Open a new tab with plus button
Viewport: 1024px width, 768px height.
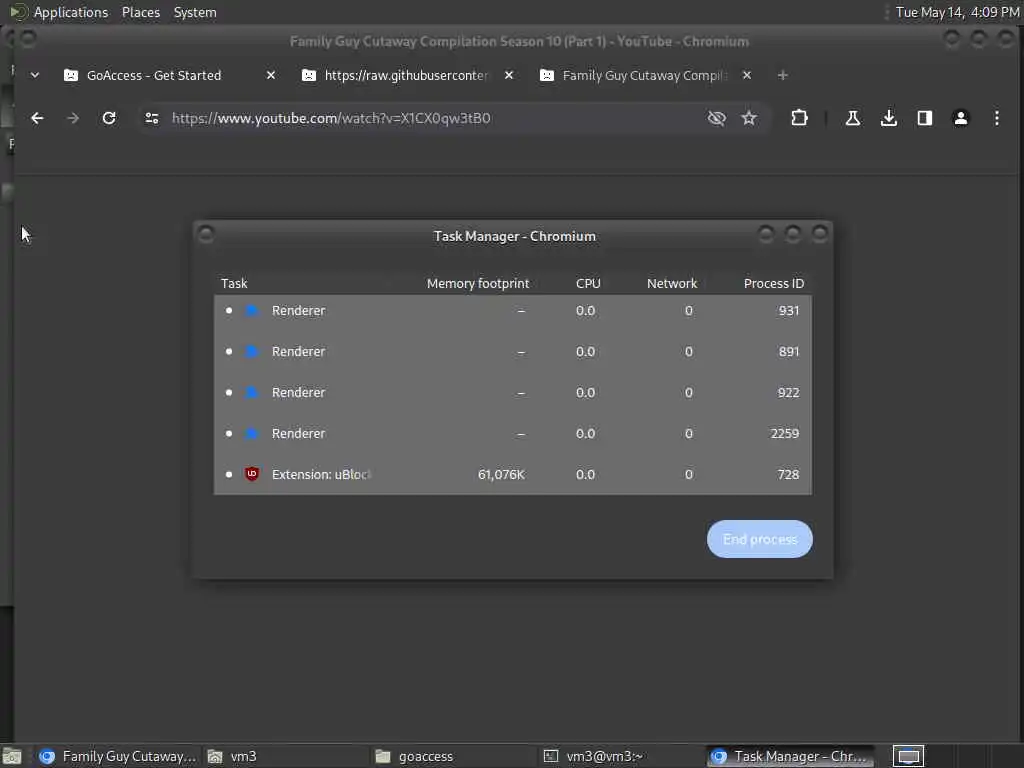click(x=782, y=75)
